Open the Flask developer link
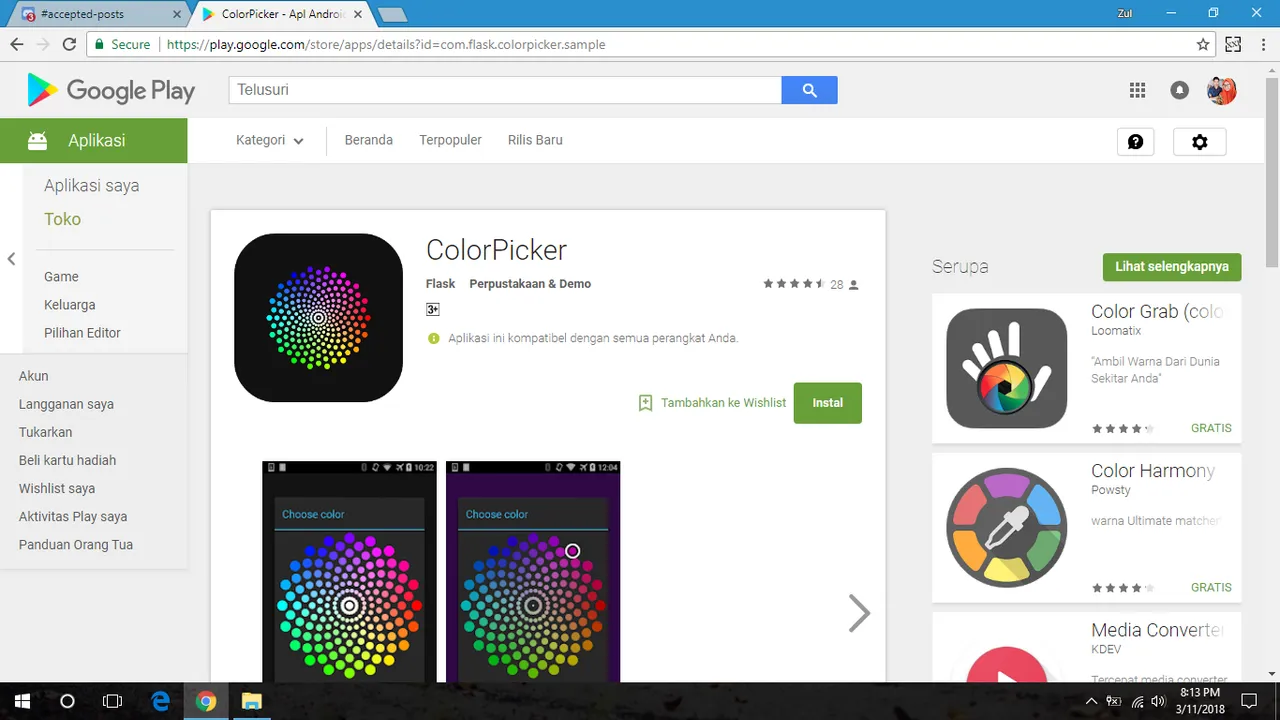1280x720 pixels. tap(440, 284)
